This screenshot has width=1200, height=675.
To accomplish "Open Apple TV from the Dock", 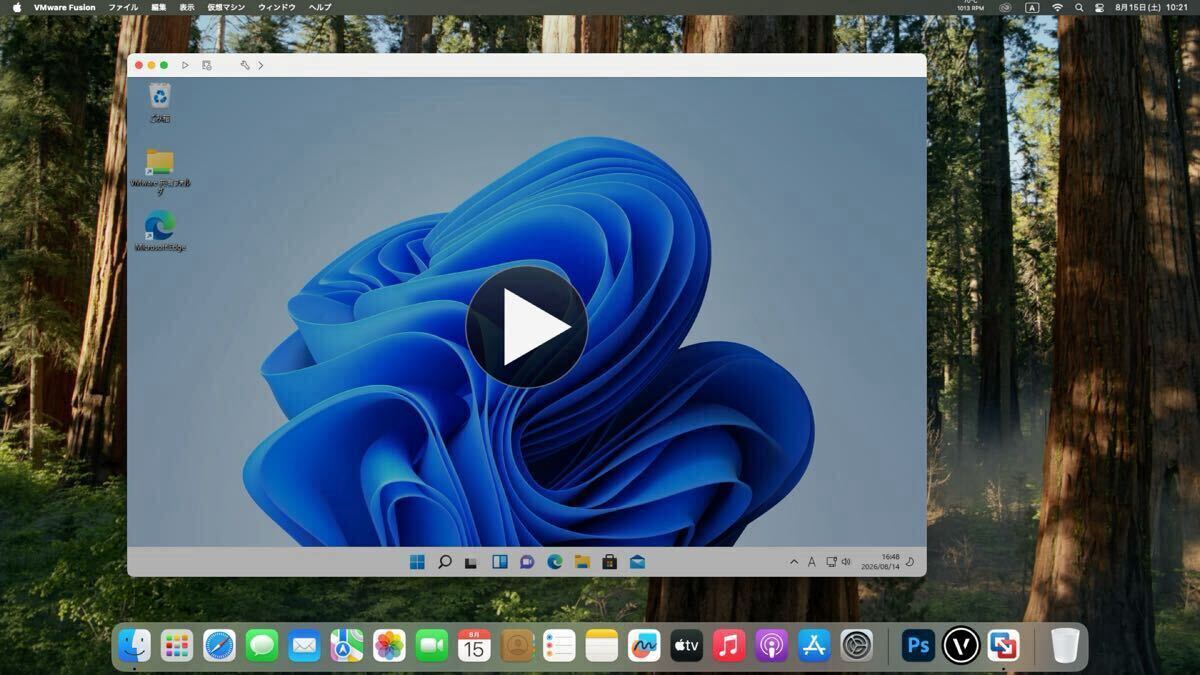I will tap(687, 645).
